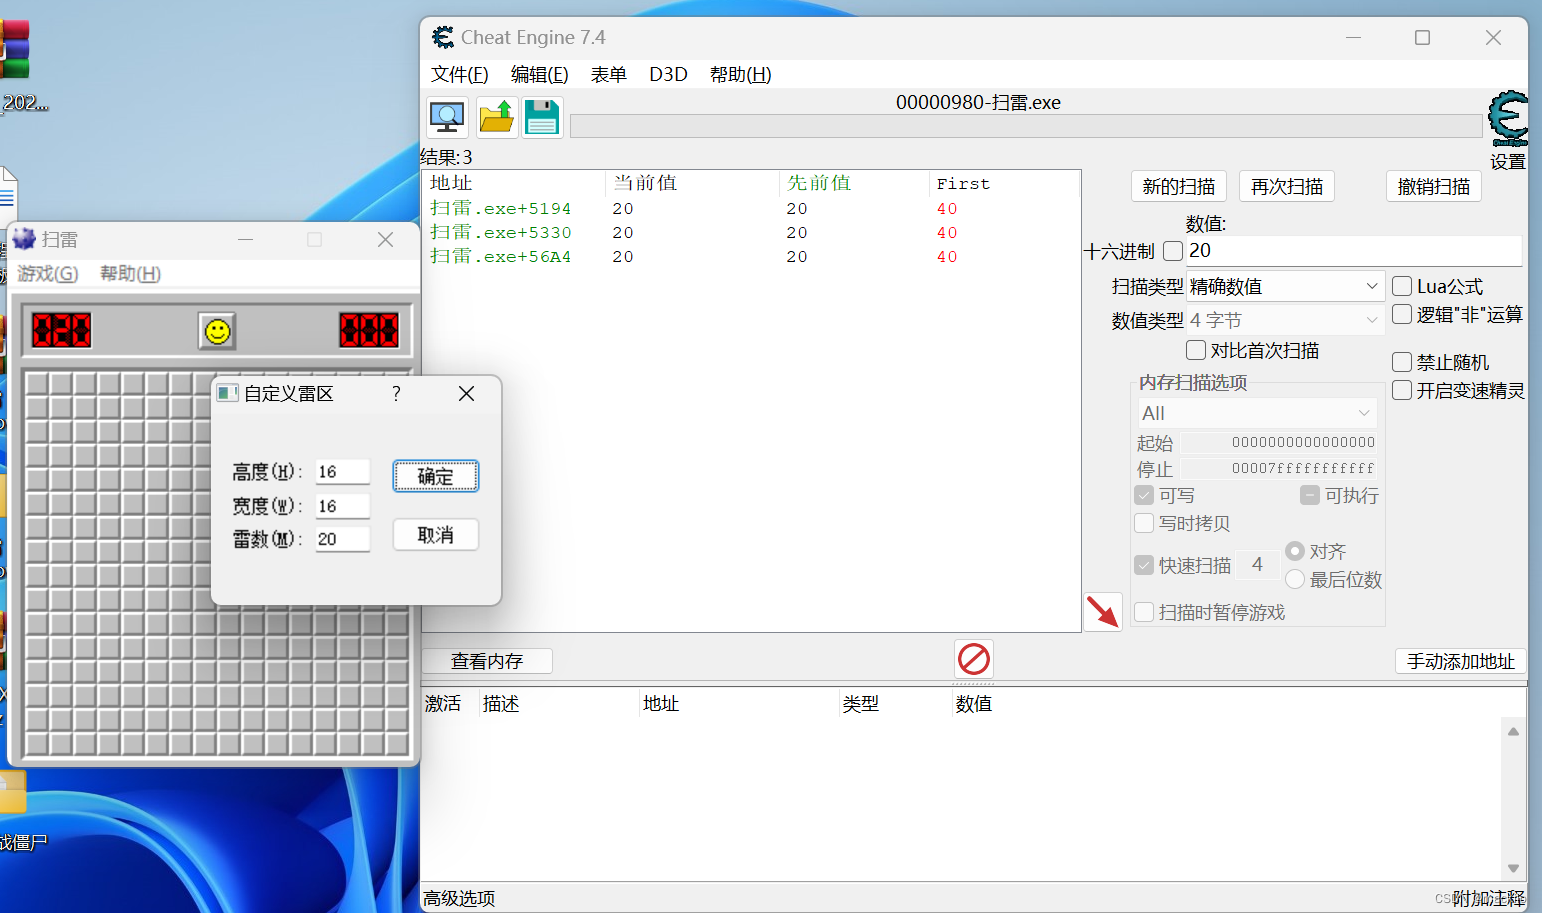Open the 文件(F) menu in Cheat Engine
Screen dimensions: 1542x913
pos(459,74)
